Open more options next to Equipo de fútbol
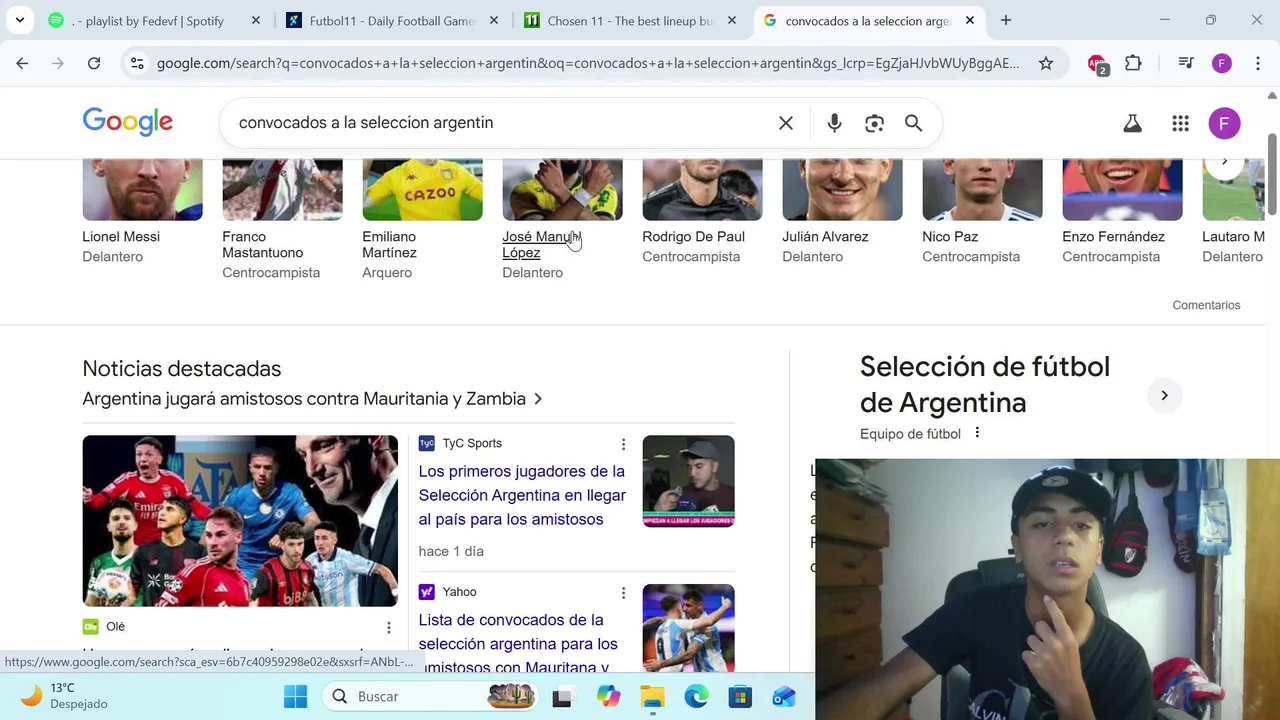This screenshot has height=720, width=1280. coord(977,433)
